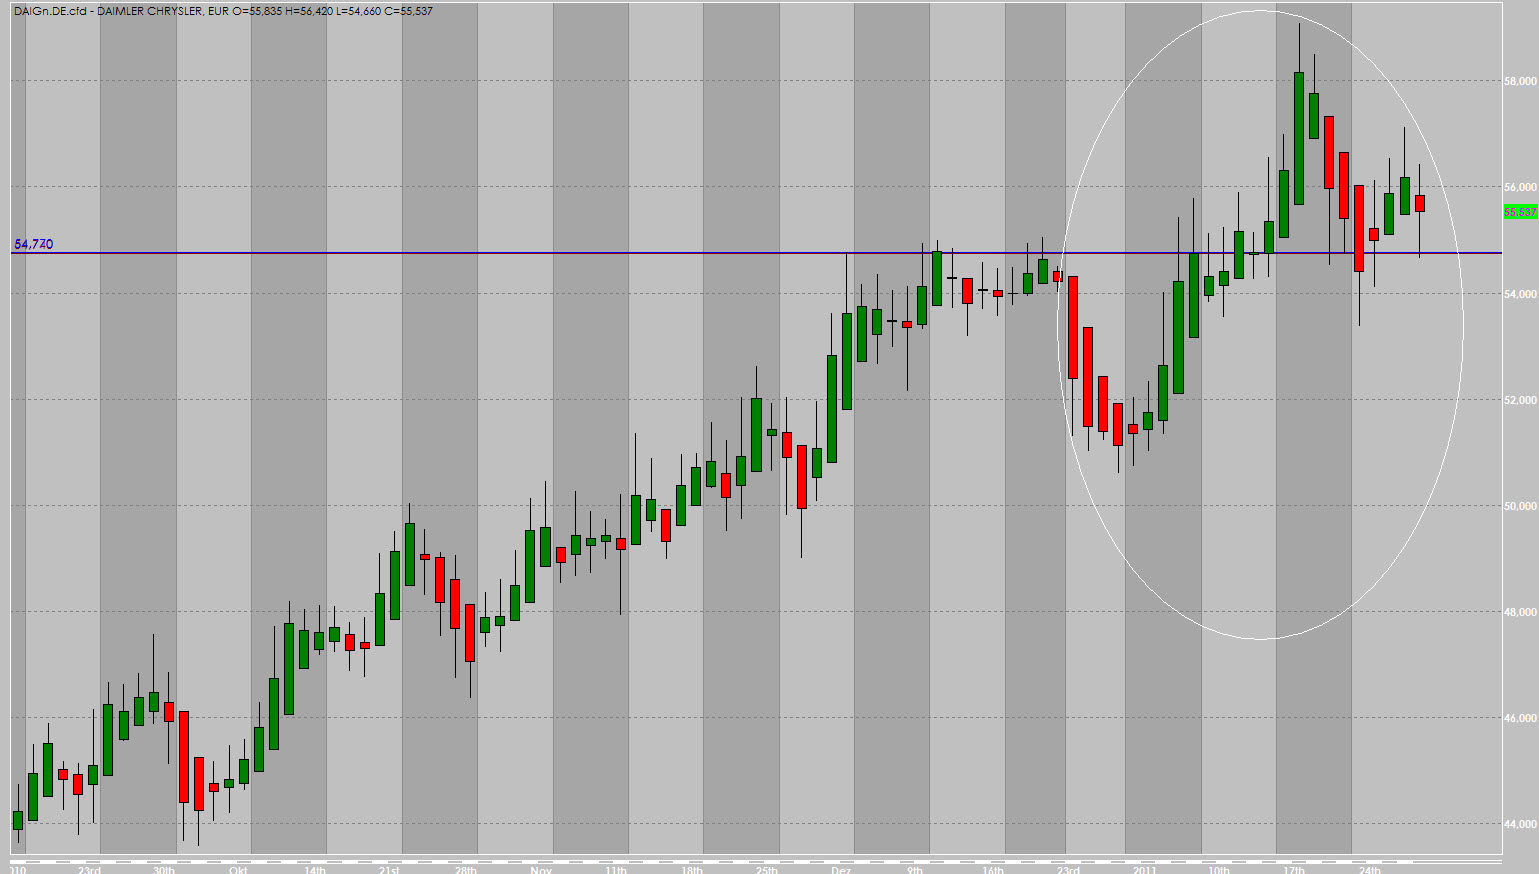Click the 30th label on the date axis
The width and height of the screenshot is (1539, 874).
[164, 869]
